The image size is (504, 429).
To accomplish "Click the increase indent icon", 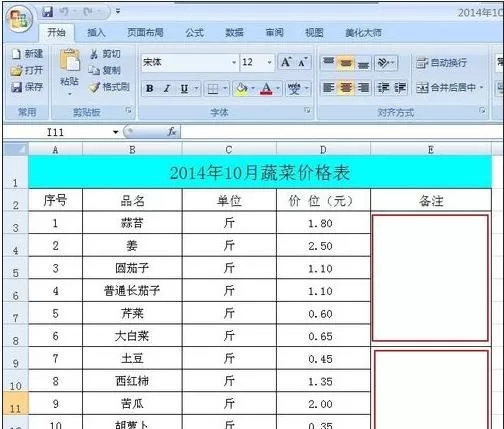I will click(x=400, y=88).
